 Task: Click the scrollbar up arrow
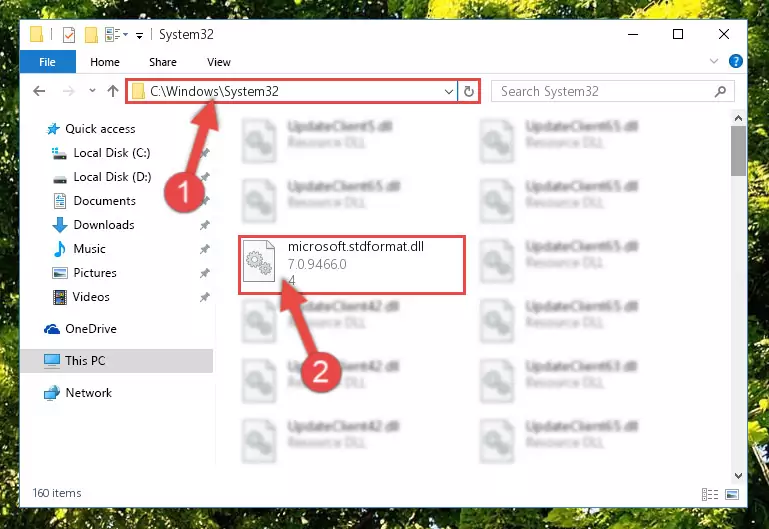(738, 118)
